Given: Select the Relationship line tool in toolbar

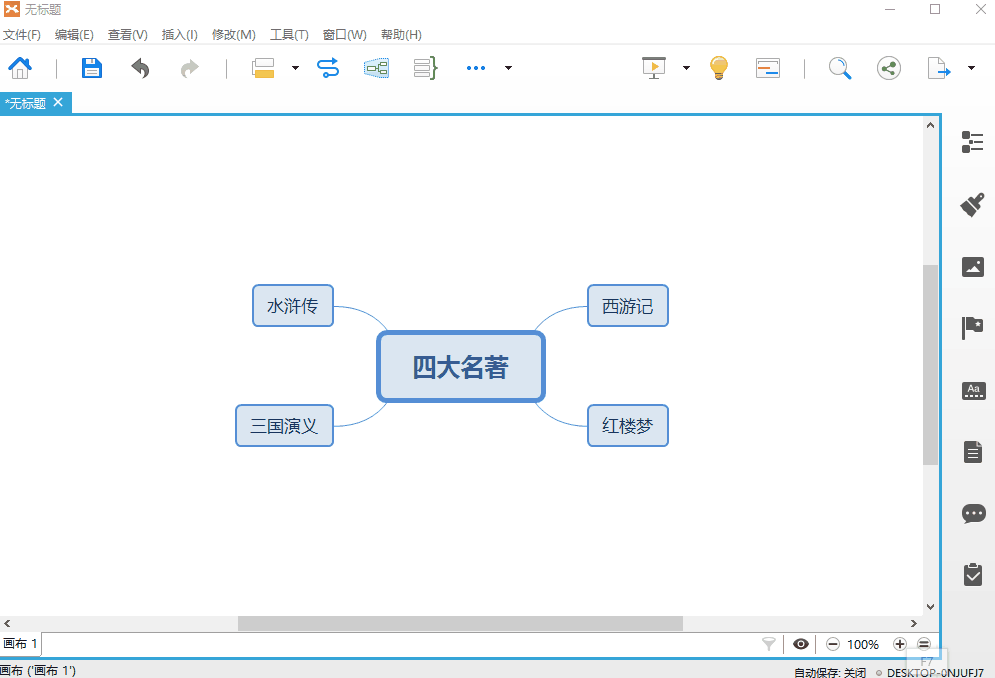Looking at the screenshot, I should click(328, 67).
